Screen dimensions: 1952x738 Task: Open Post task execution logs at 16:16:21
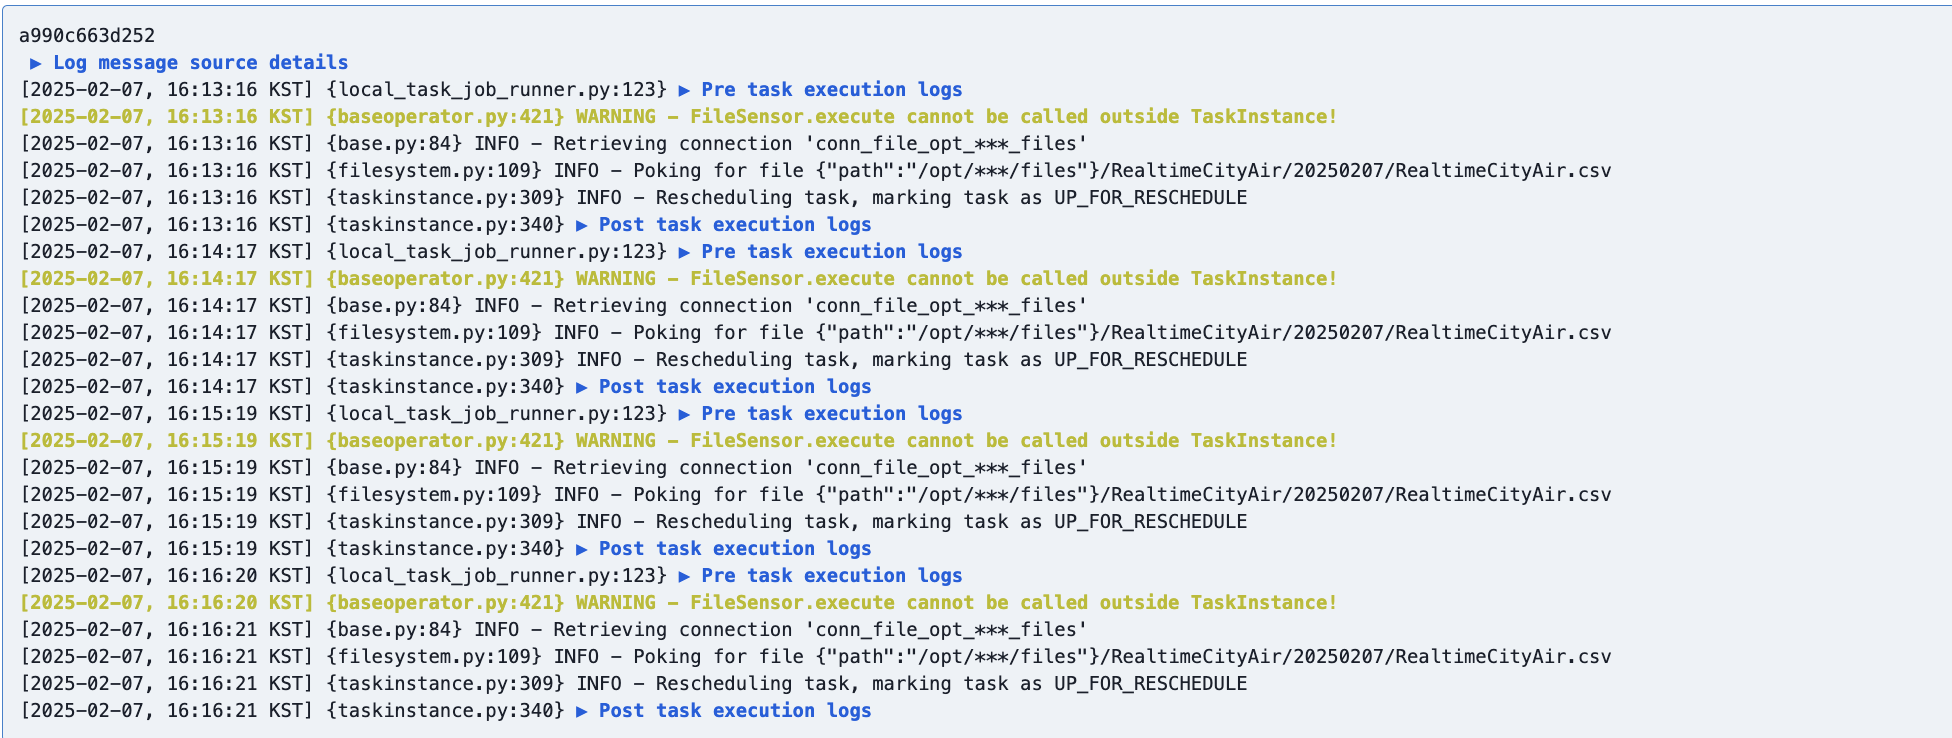click(723, 711)
